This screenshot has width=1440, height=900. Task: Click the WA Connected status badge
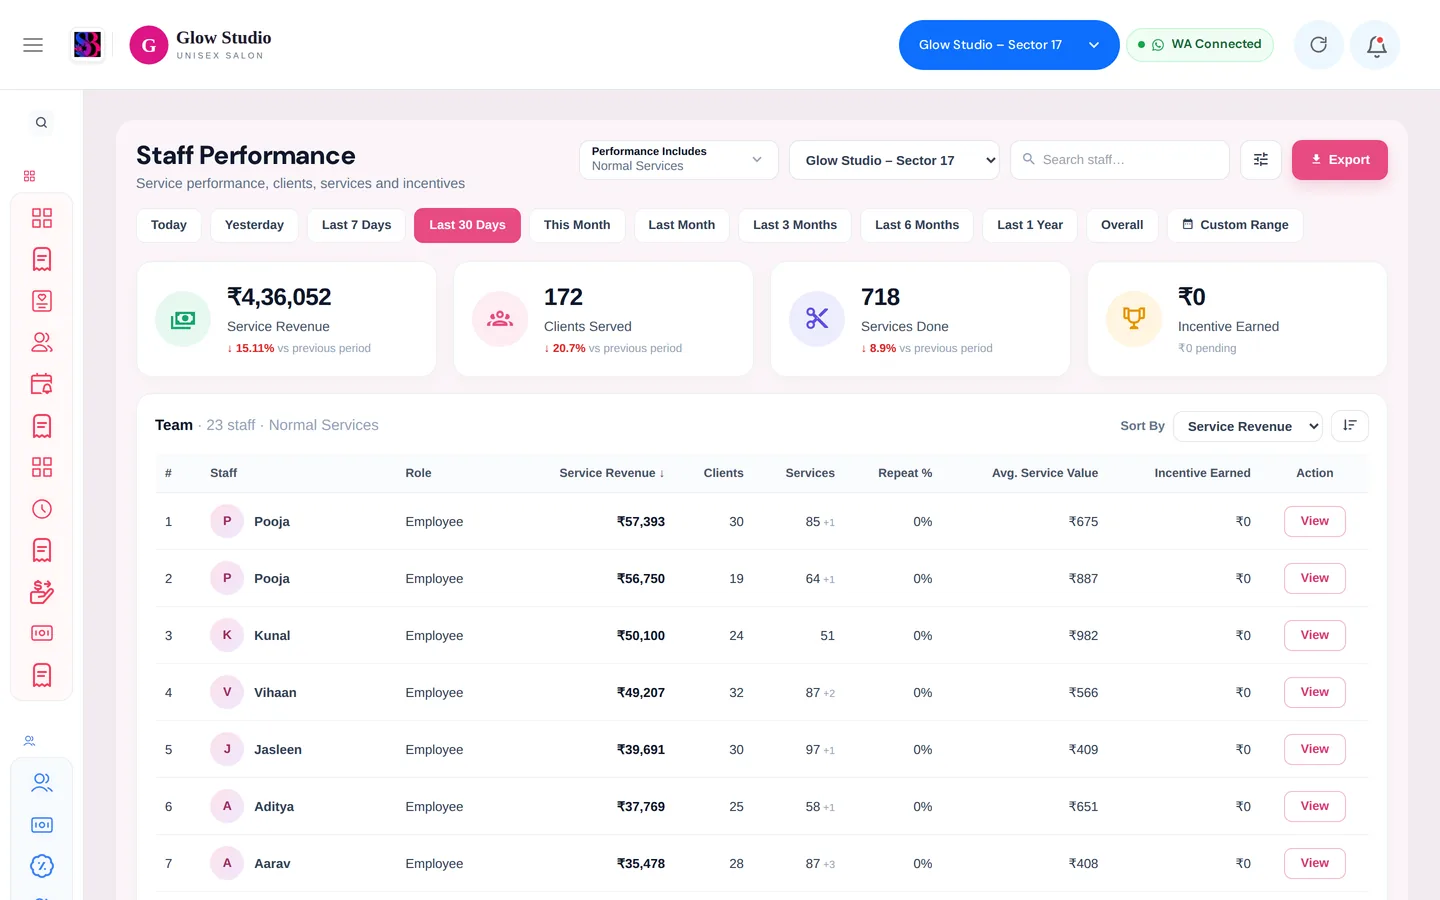click(1200, 45)
